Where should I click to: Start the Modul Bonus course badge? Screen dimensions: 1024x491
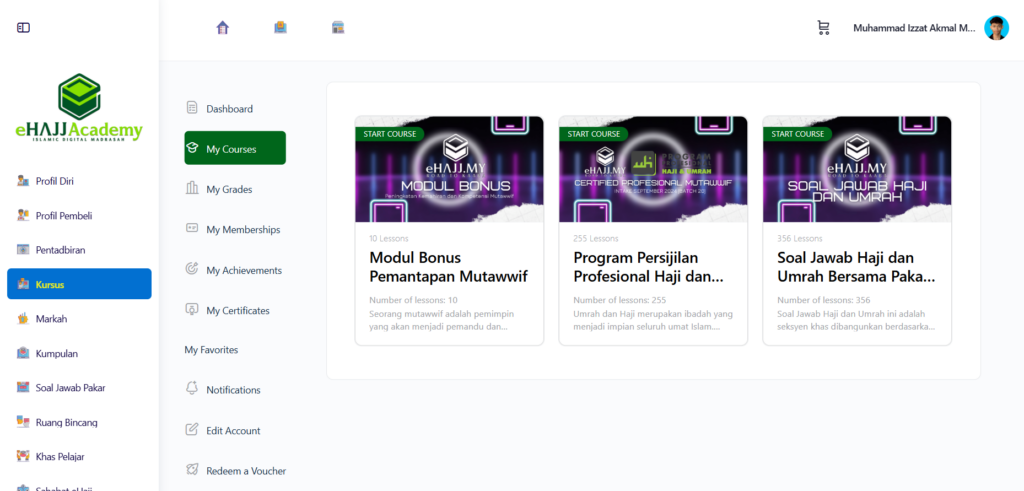tap(390, 134)
